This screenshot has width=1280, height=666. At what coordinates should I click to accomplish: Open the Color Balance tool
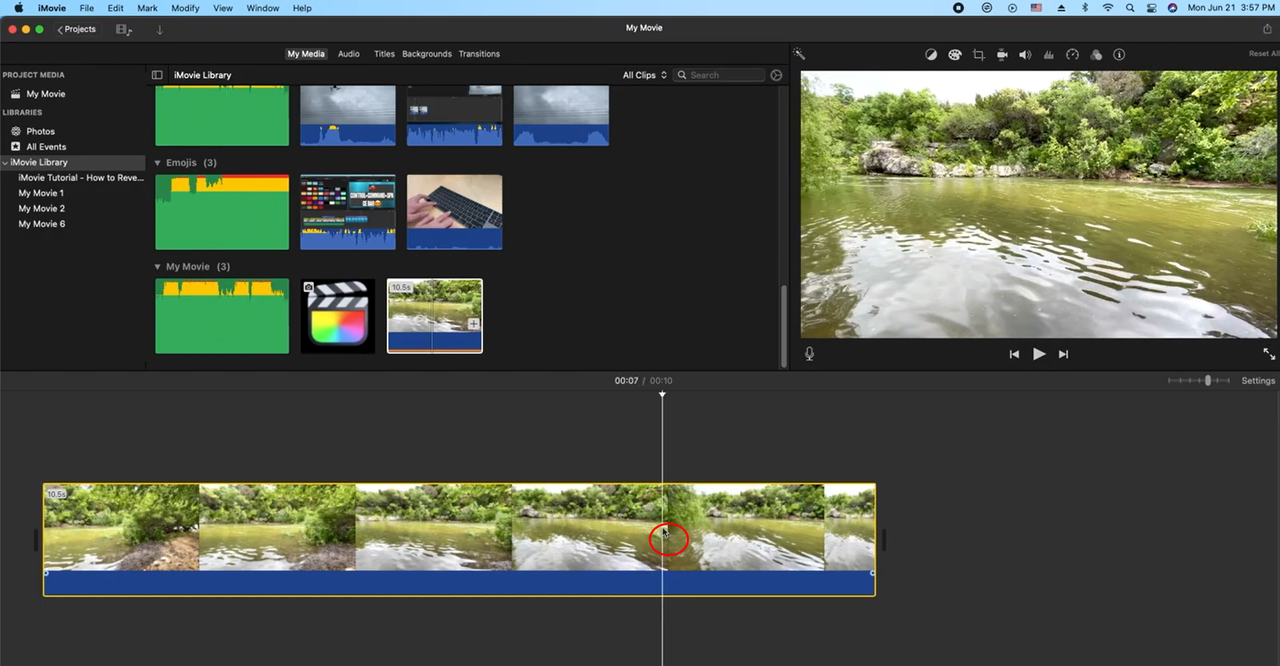pos(931,55)
